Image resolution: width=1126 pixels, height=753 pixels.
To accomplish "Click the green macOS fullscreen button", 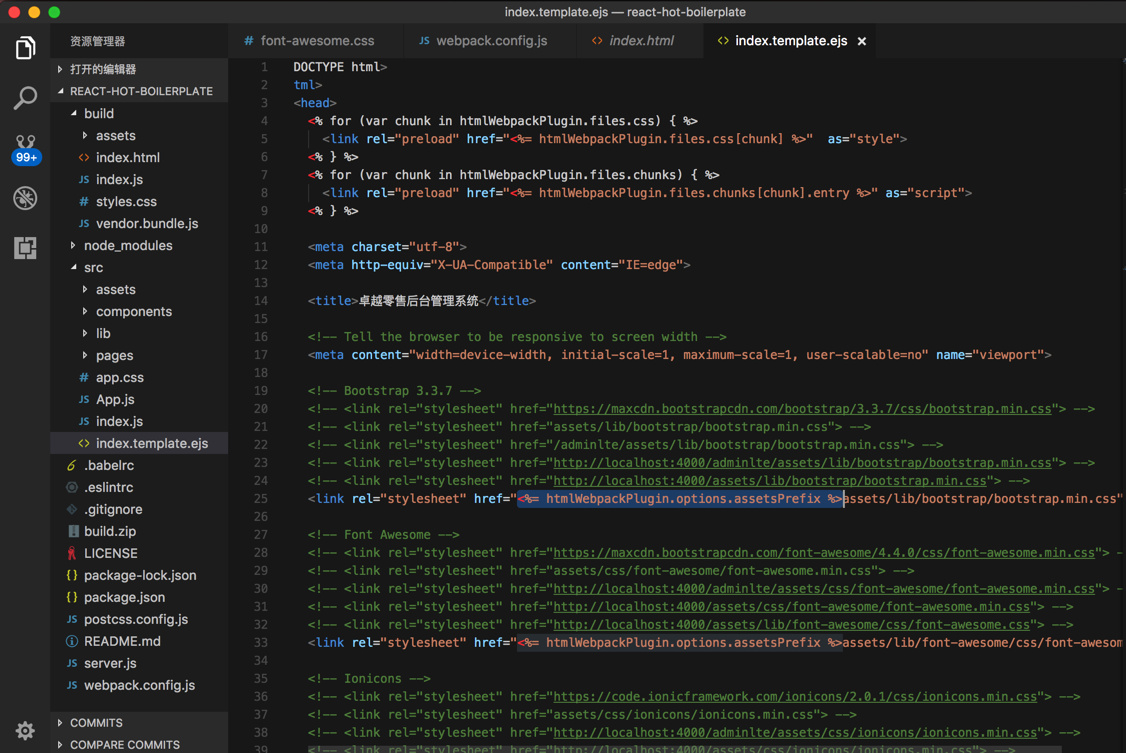I will pos(54,12).
